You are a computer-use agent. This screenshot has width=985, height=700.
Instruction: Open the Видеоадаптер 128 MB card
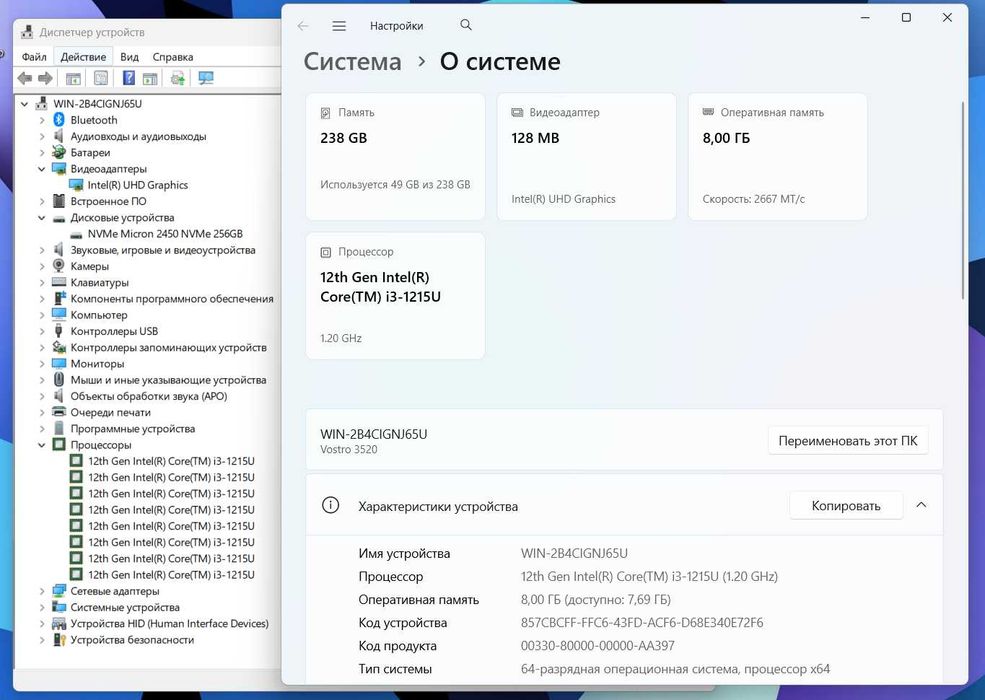(586, 156)
